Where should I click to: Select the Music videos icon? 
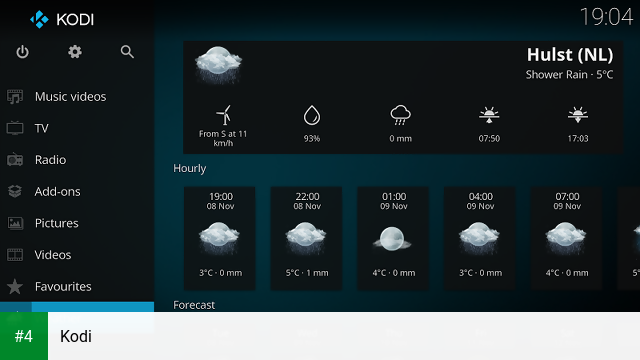click(15, 97)
